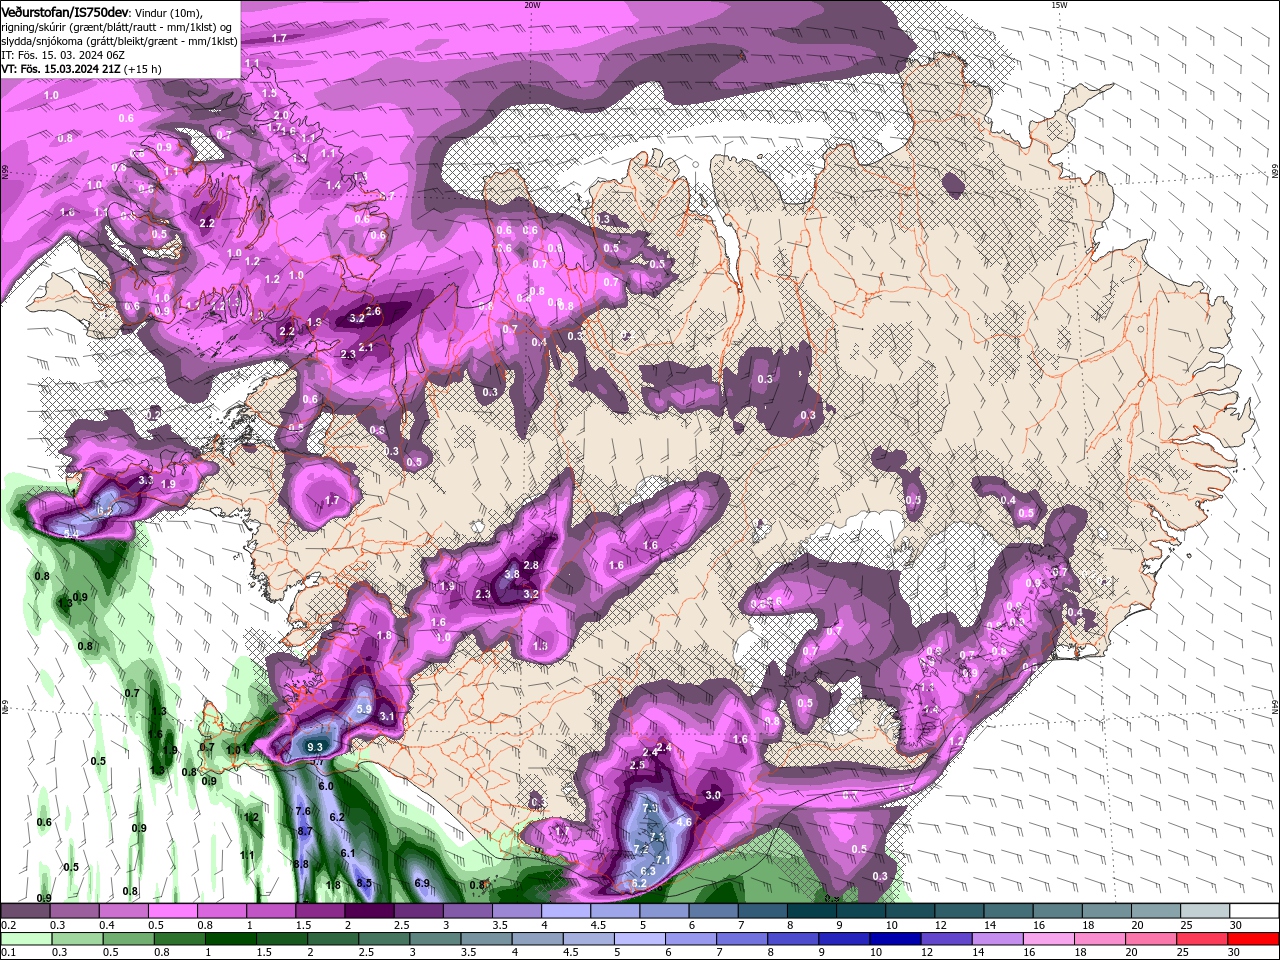
Task: Pick the darkest green rain-scale swatch starting at 1
Action: [230, 939]
